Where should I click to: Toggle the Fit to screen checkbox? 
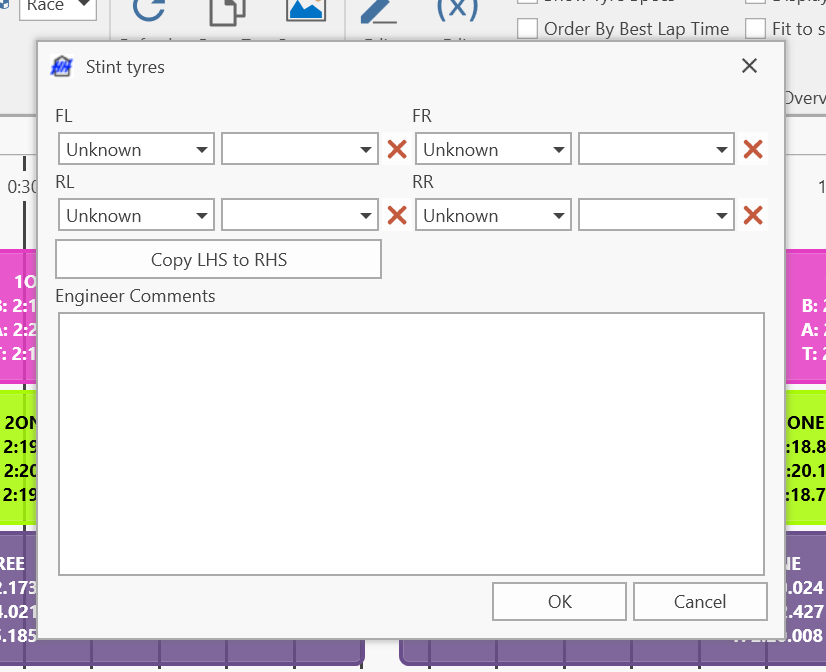[x=756, y=29]
